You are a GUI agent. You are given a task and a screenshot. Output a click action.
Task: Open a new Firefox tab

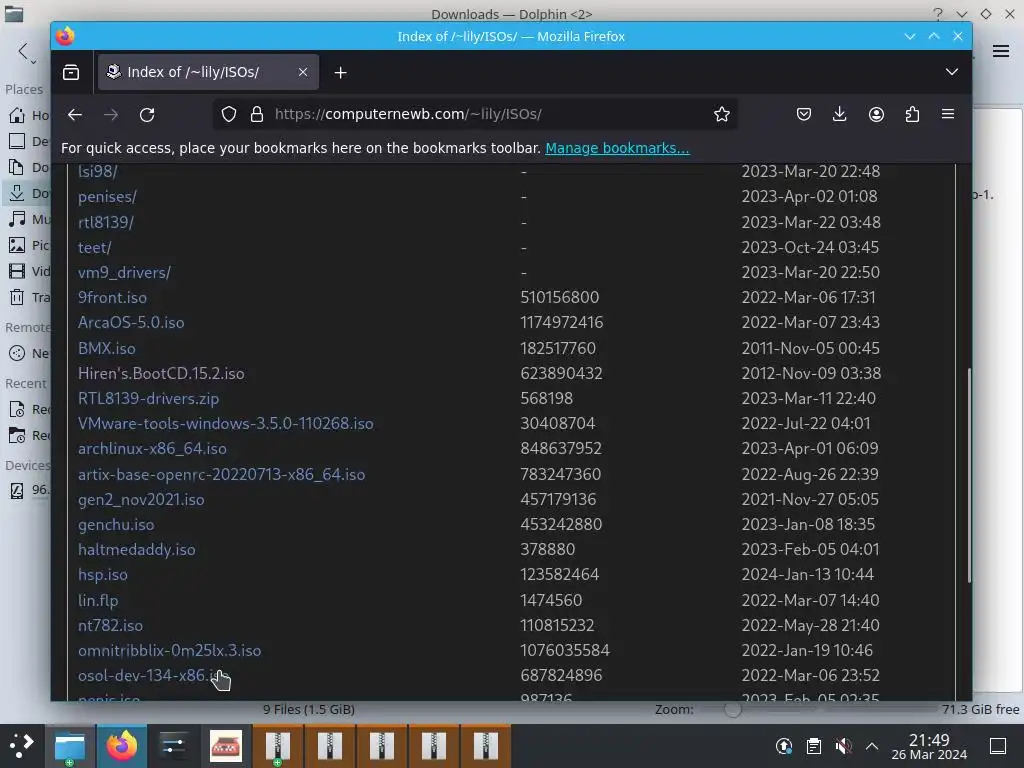pyautogui.click(x=340, y=72)
